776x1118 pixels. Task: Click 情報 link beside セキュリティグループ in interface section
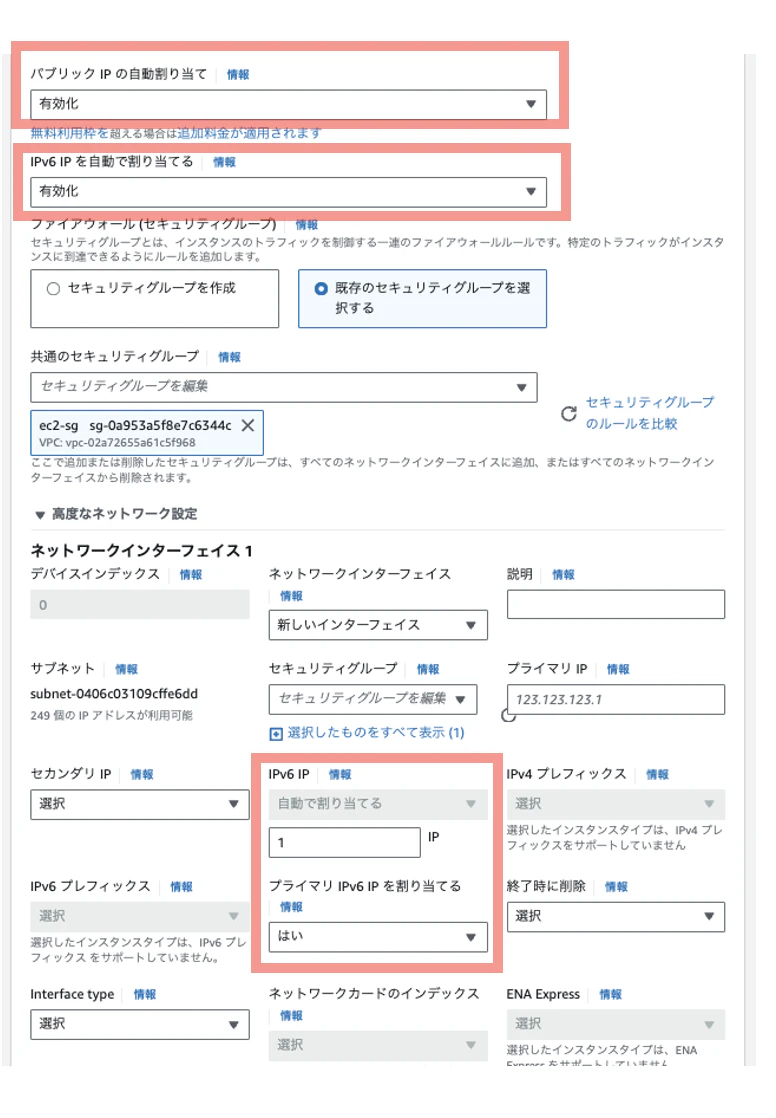(x=429, y=670)
